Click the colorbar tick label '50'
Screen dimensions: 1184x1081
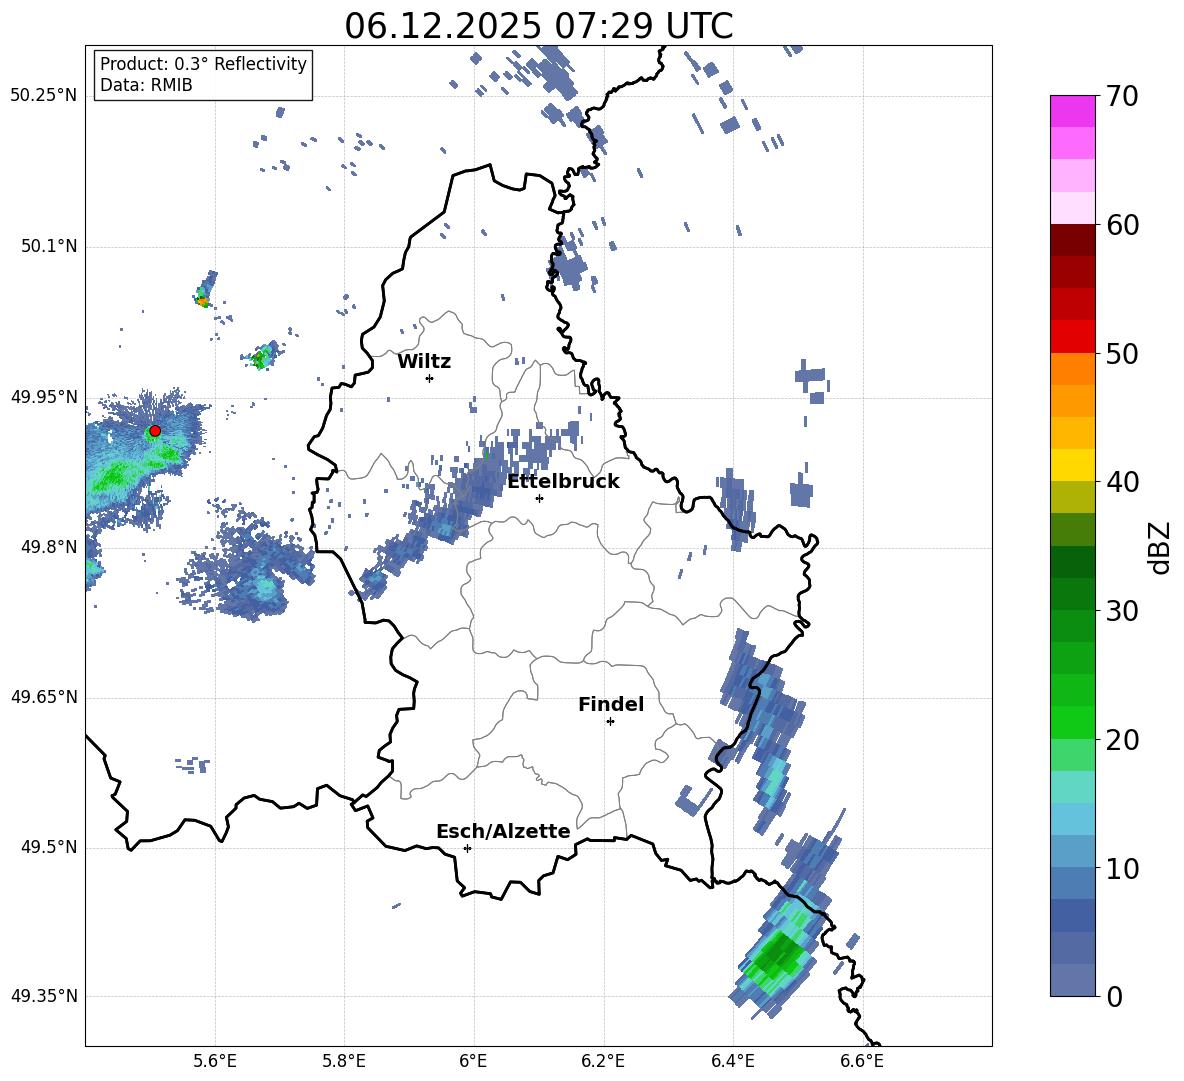pyautogui.click(x=1122, y=354)
